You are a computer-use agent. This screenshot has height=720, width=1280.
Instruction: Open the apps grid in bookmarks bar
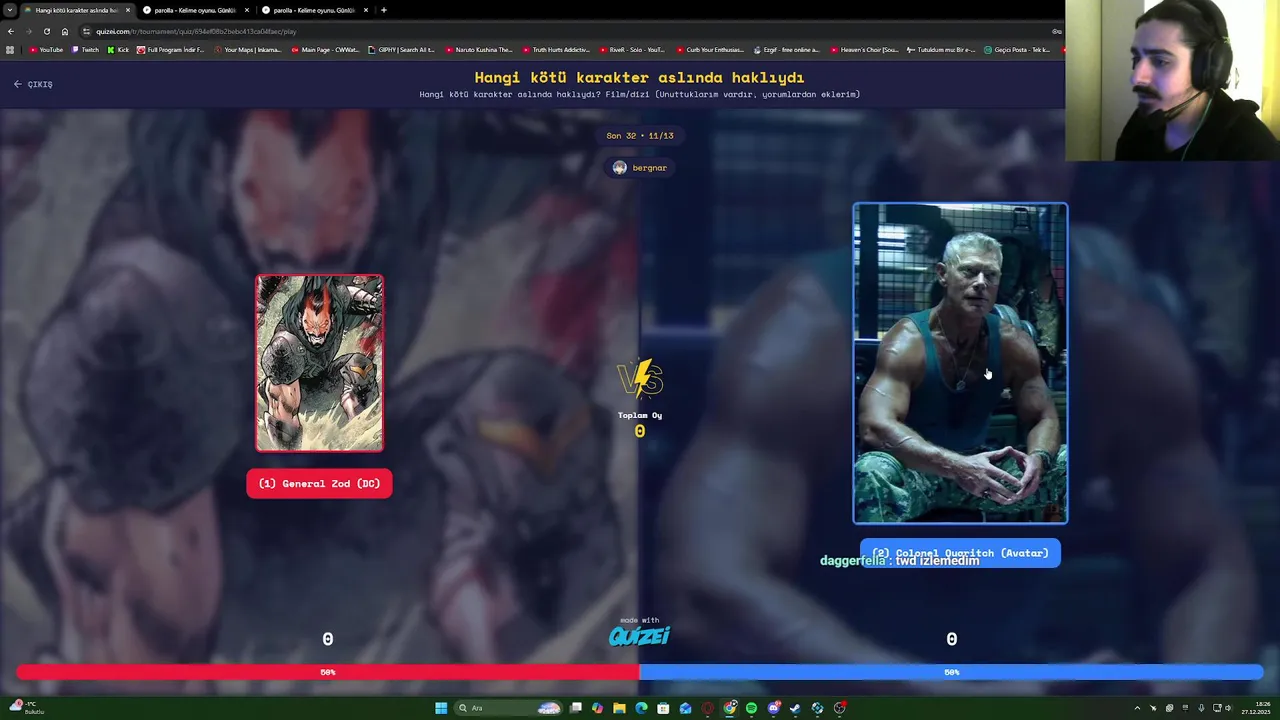pos(10,49)
